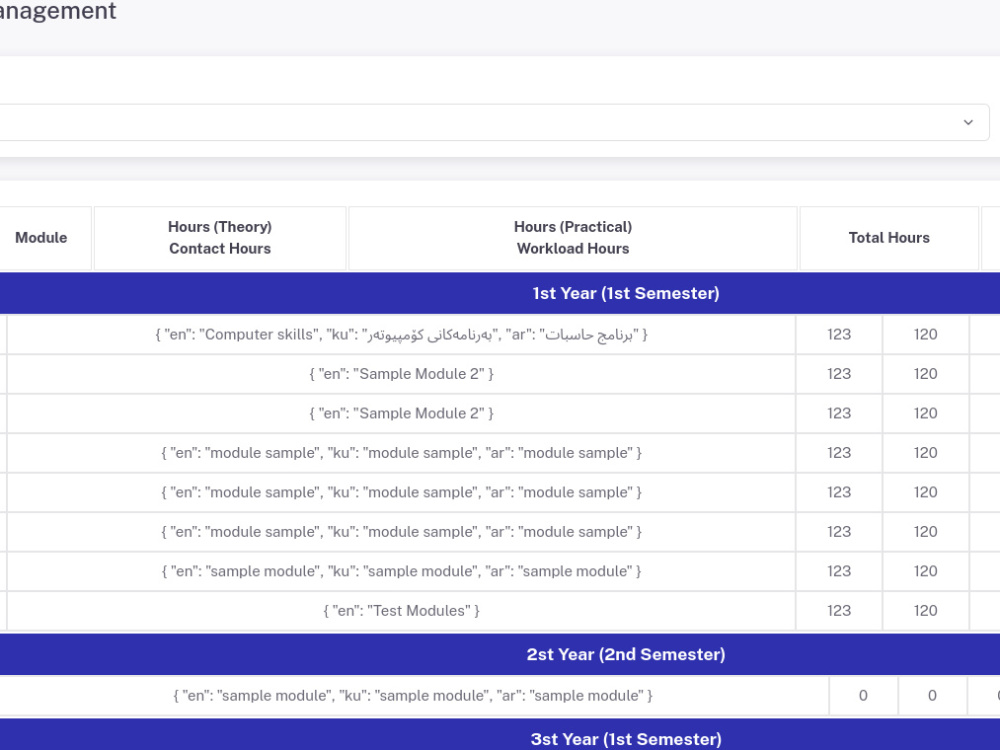Click the 1st Year (1st Semester) section bar
The image size is (1000, 750).
coord(500,293)
